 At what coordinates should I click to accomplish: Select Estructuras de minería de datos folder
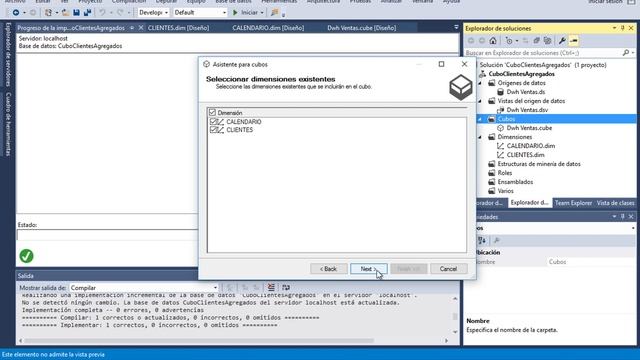(539, 164)
